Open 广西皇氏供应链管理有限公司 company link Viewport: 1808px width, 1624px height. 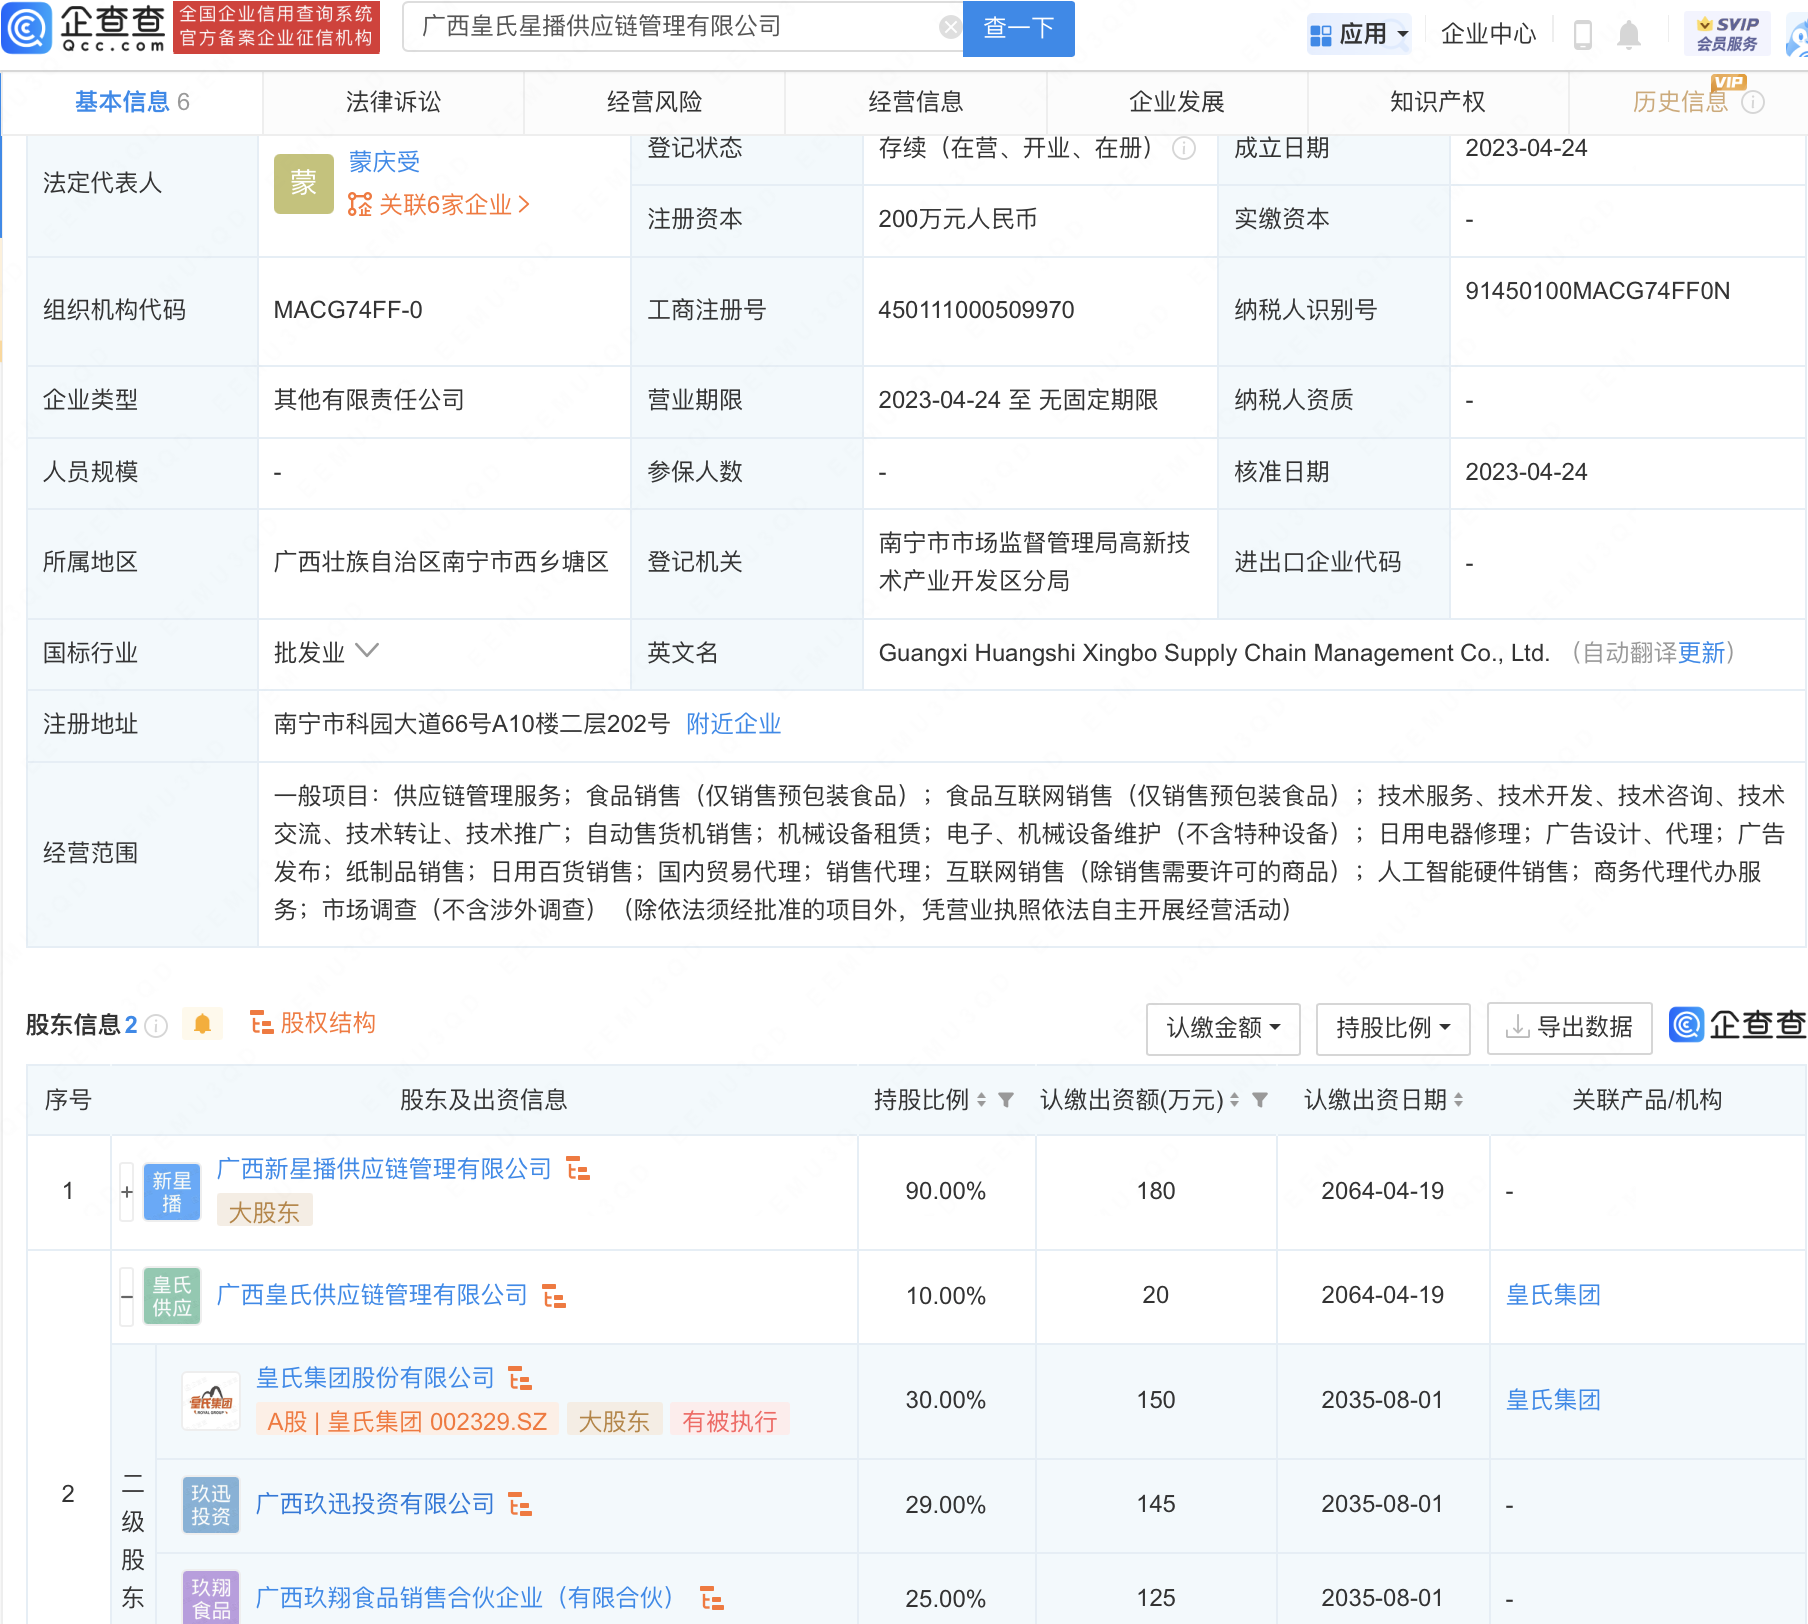tap(372, 1295)
